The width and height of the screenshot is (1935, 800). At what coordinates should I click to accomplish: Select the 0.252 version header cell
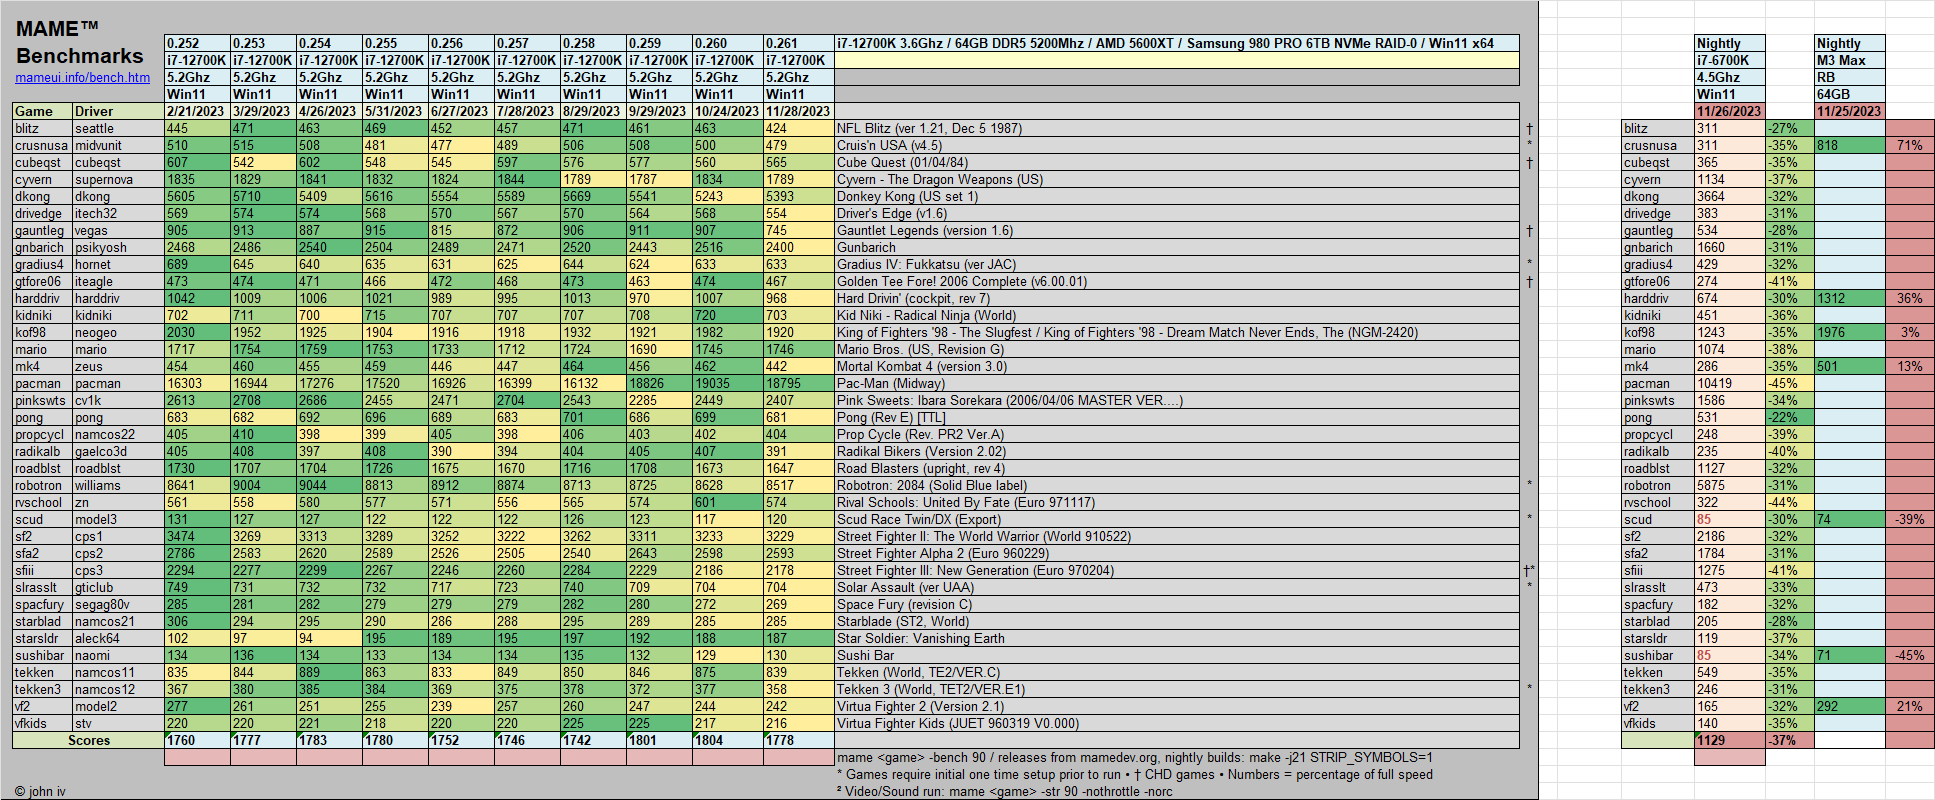(x=198, y=43)
